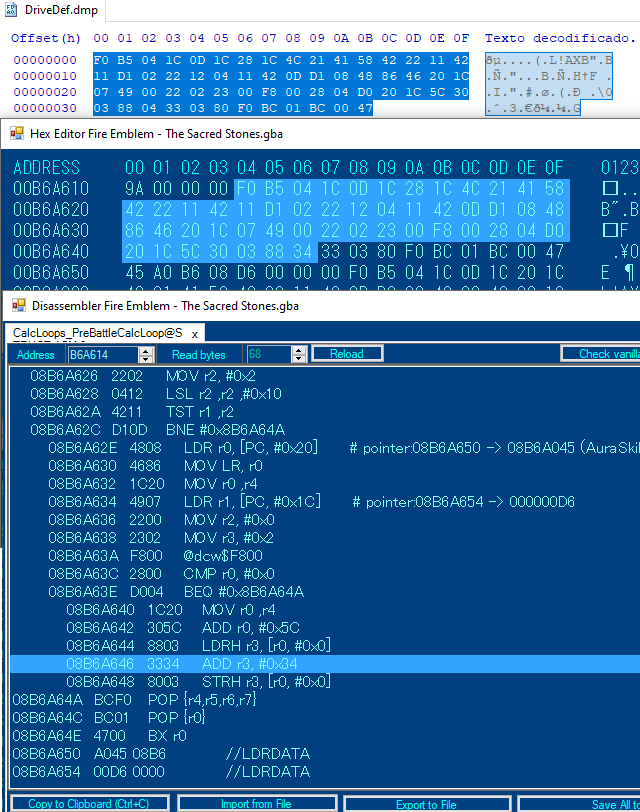This screenshot has width=640, height=812.
Task: Close the CalcLoops_PreBattleCalcLoop tab with x
Action: pyautogui.click(x=194, y=333)
